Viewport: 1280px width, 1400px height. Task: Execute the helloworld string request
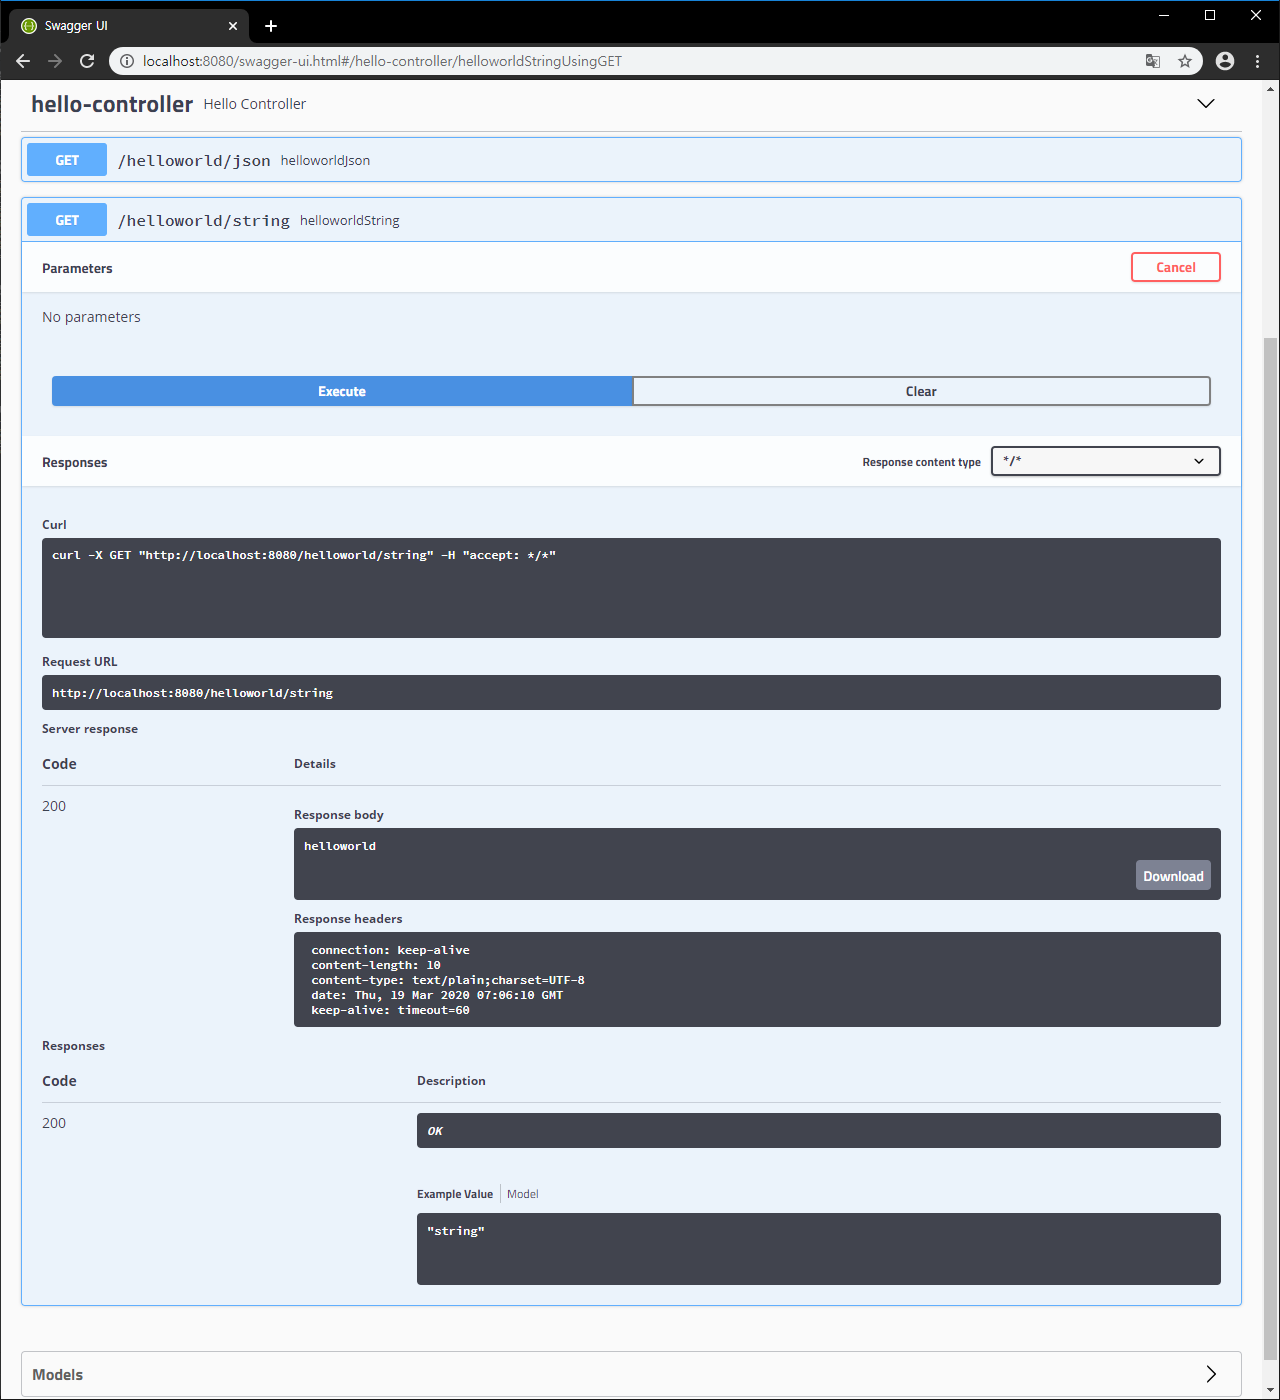342,391
